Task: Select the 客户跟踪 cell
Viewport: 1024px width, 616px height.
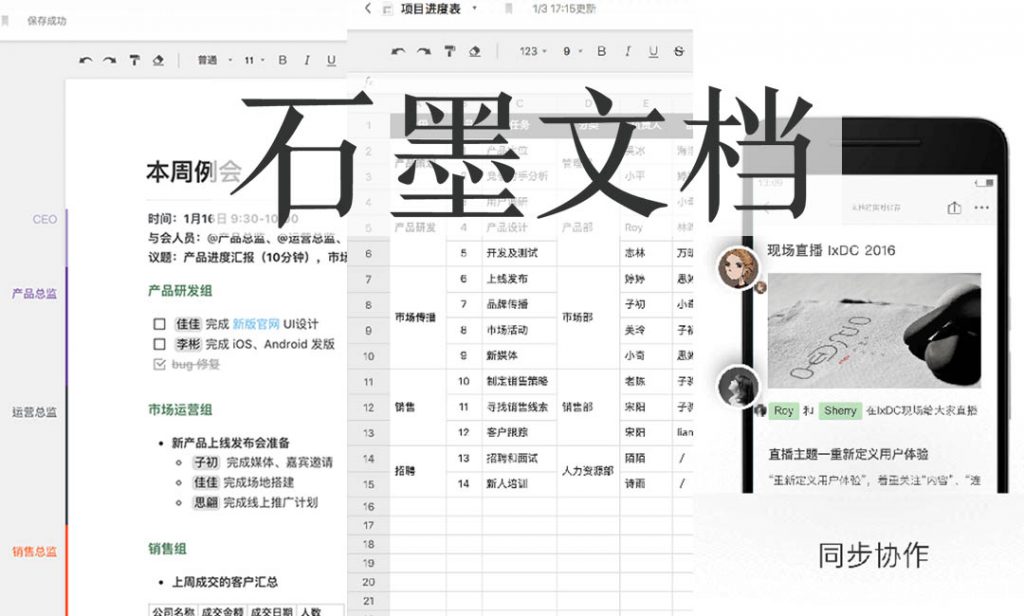Action: tap(521, 432)
